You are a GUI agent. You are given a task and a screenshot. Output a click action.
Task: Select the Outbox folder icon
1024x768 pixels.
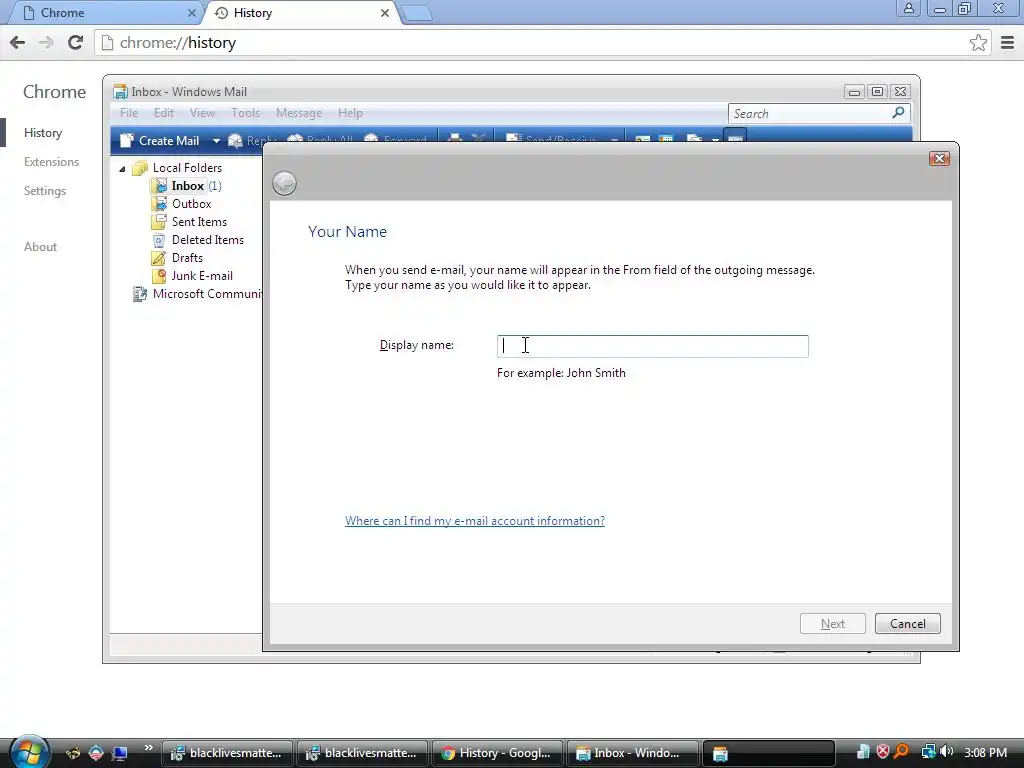point(159,204)
